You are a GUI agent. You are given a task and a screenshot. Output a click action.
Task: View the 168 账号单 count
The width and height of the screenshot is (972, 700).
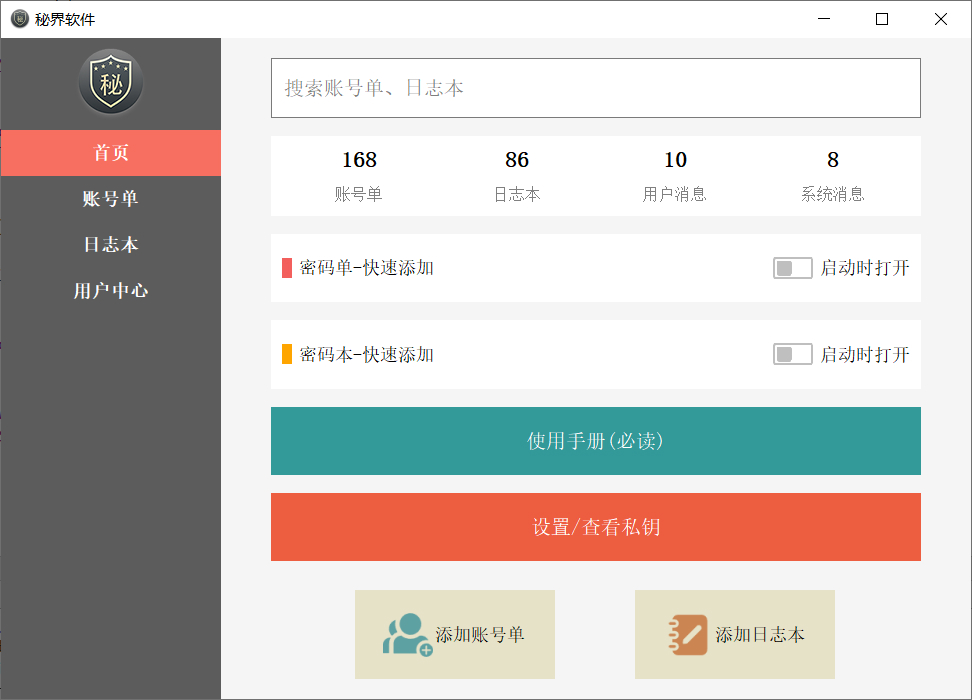[x=359, y=175]
